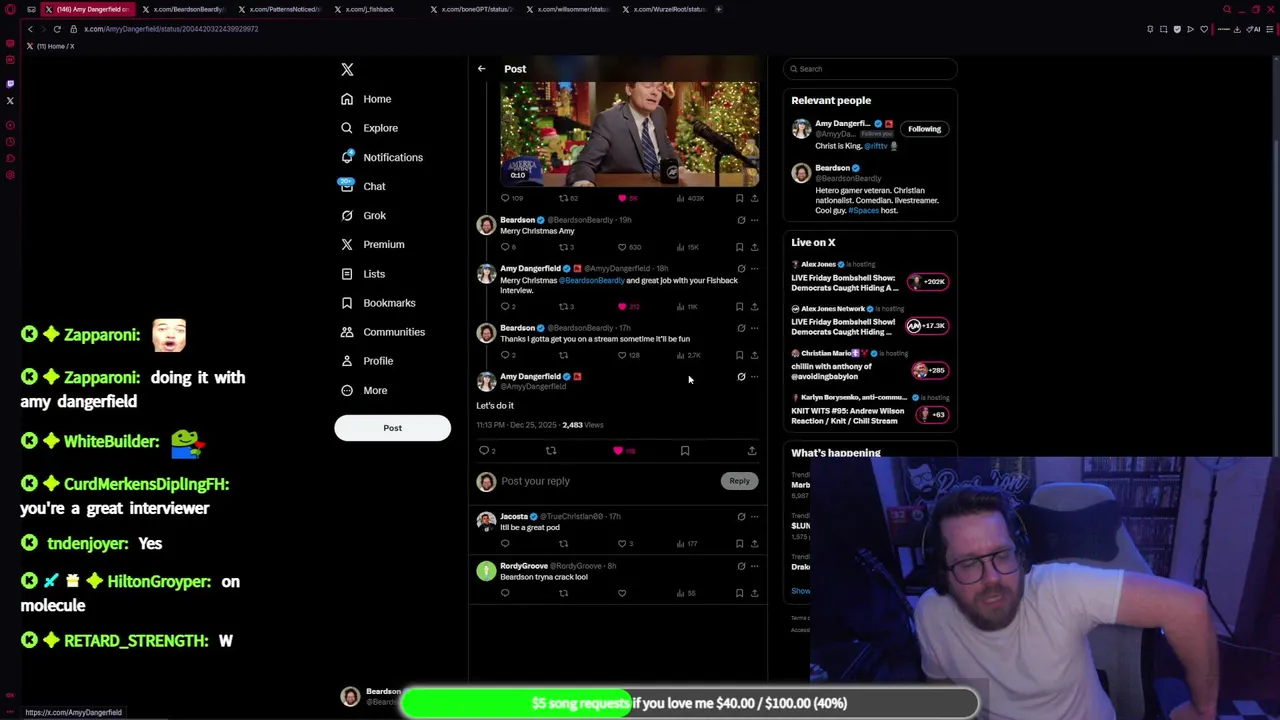1280x720 pixels.
Task: Open Premium in sidebar
Action: 372,244
